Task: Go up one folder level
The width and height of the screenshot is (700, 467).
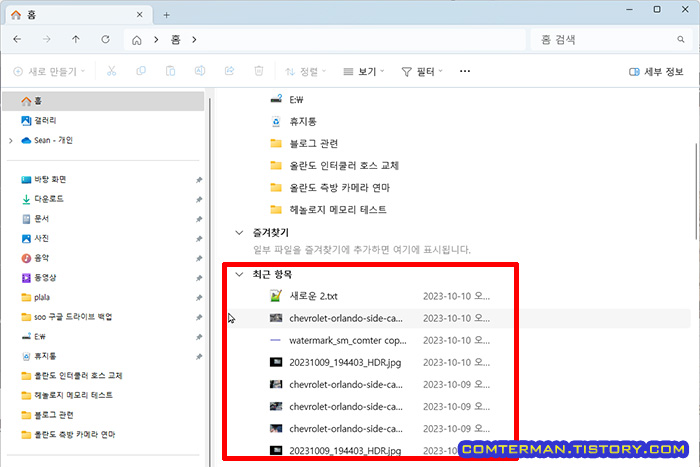Action: [x=76, y=39]
